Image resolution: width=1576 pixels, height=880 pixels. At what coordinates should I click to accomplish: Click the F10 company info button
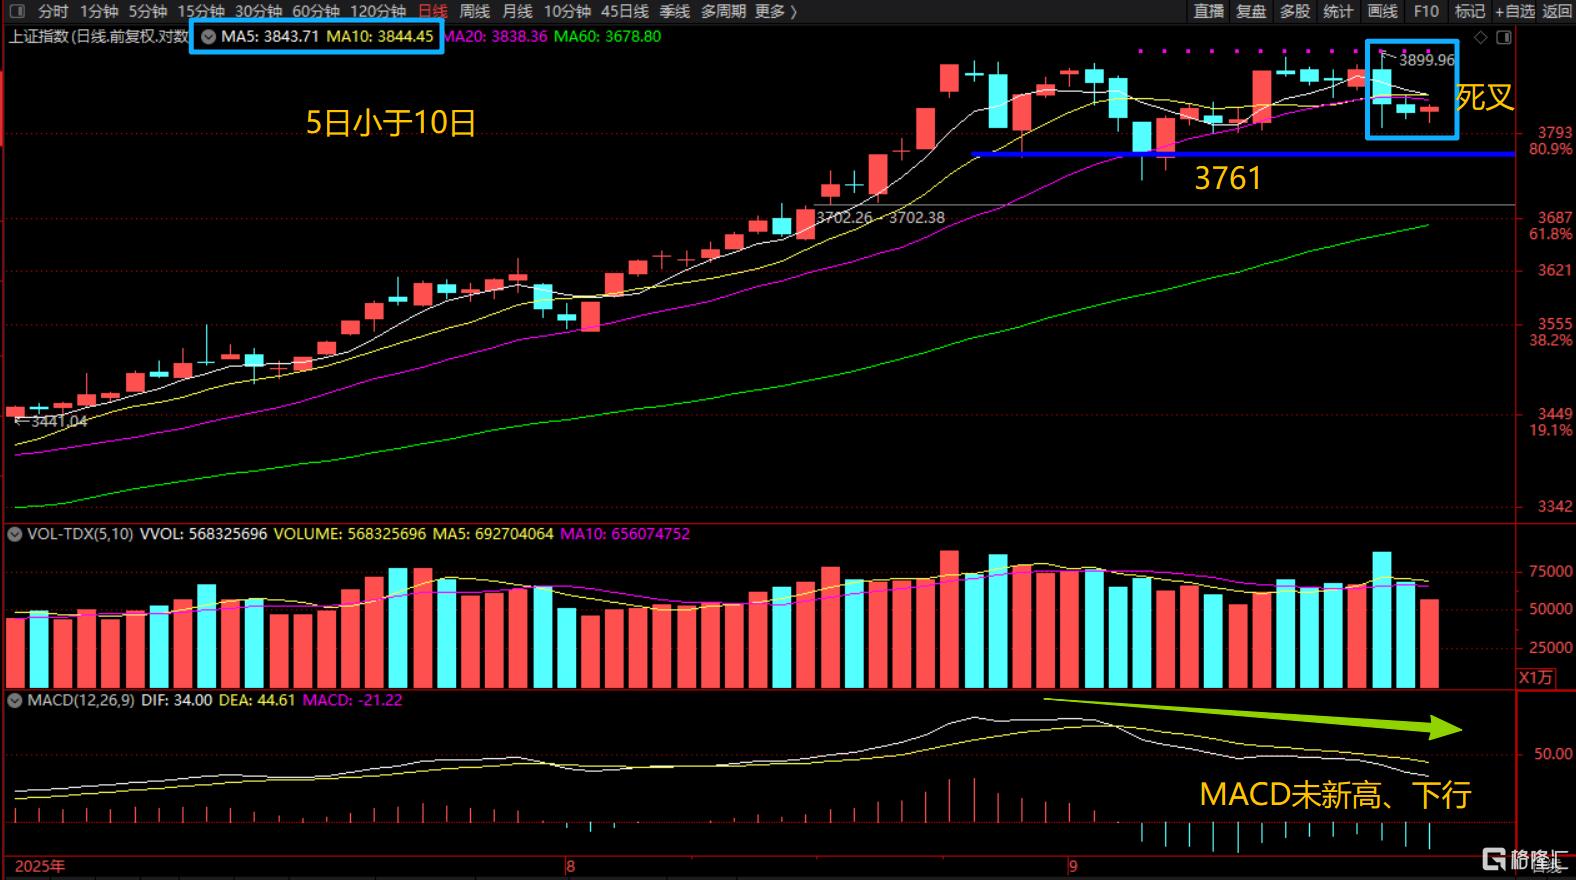point(1426,11)
